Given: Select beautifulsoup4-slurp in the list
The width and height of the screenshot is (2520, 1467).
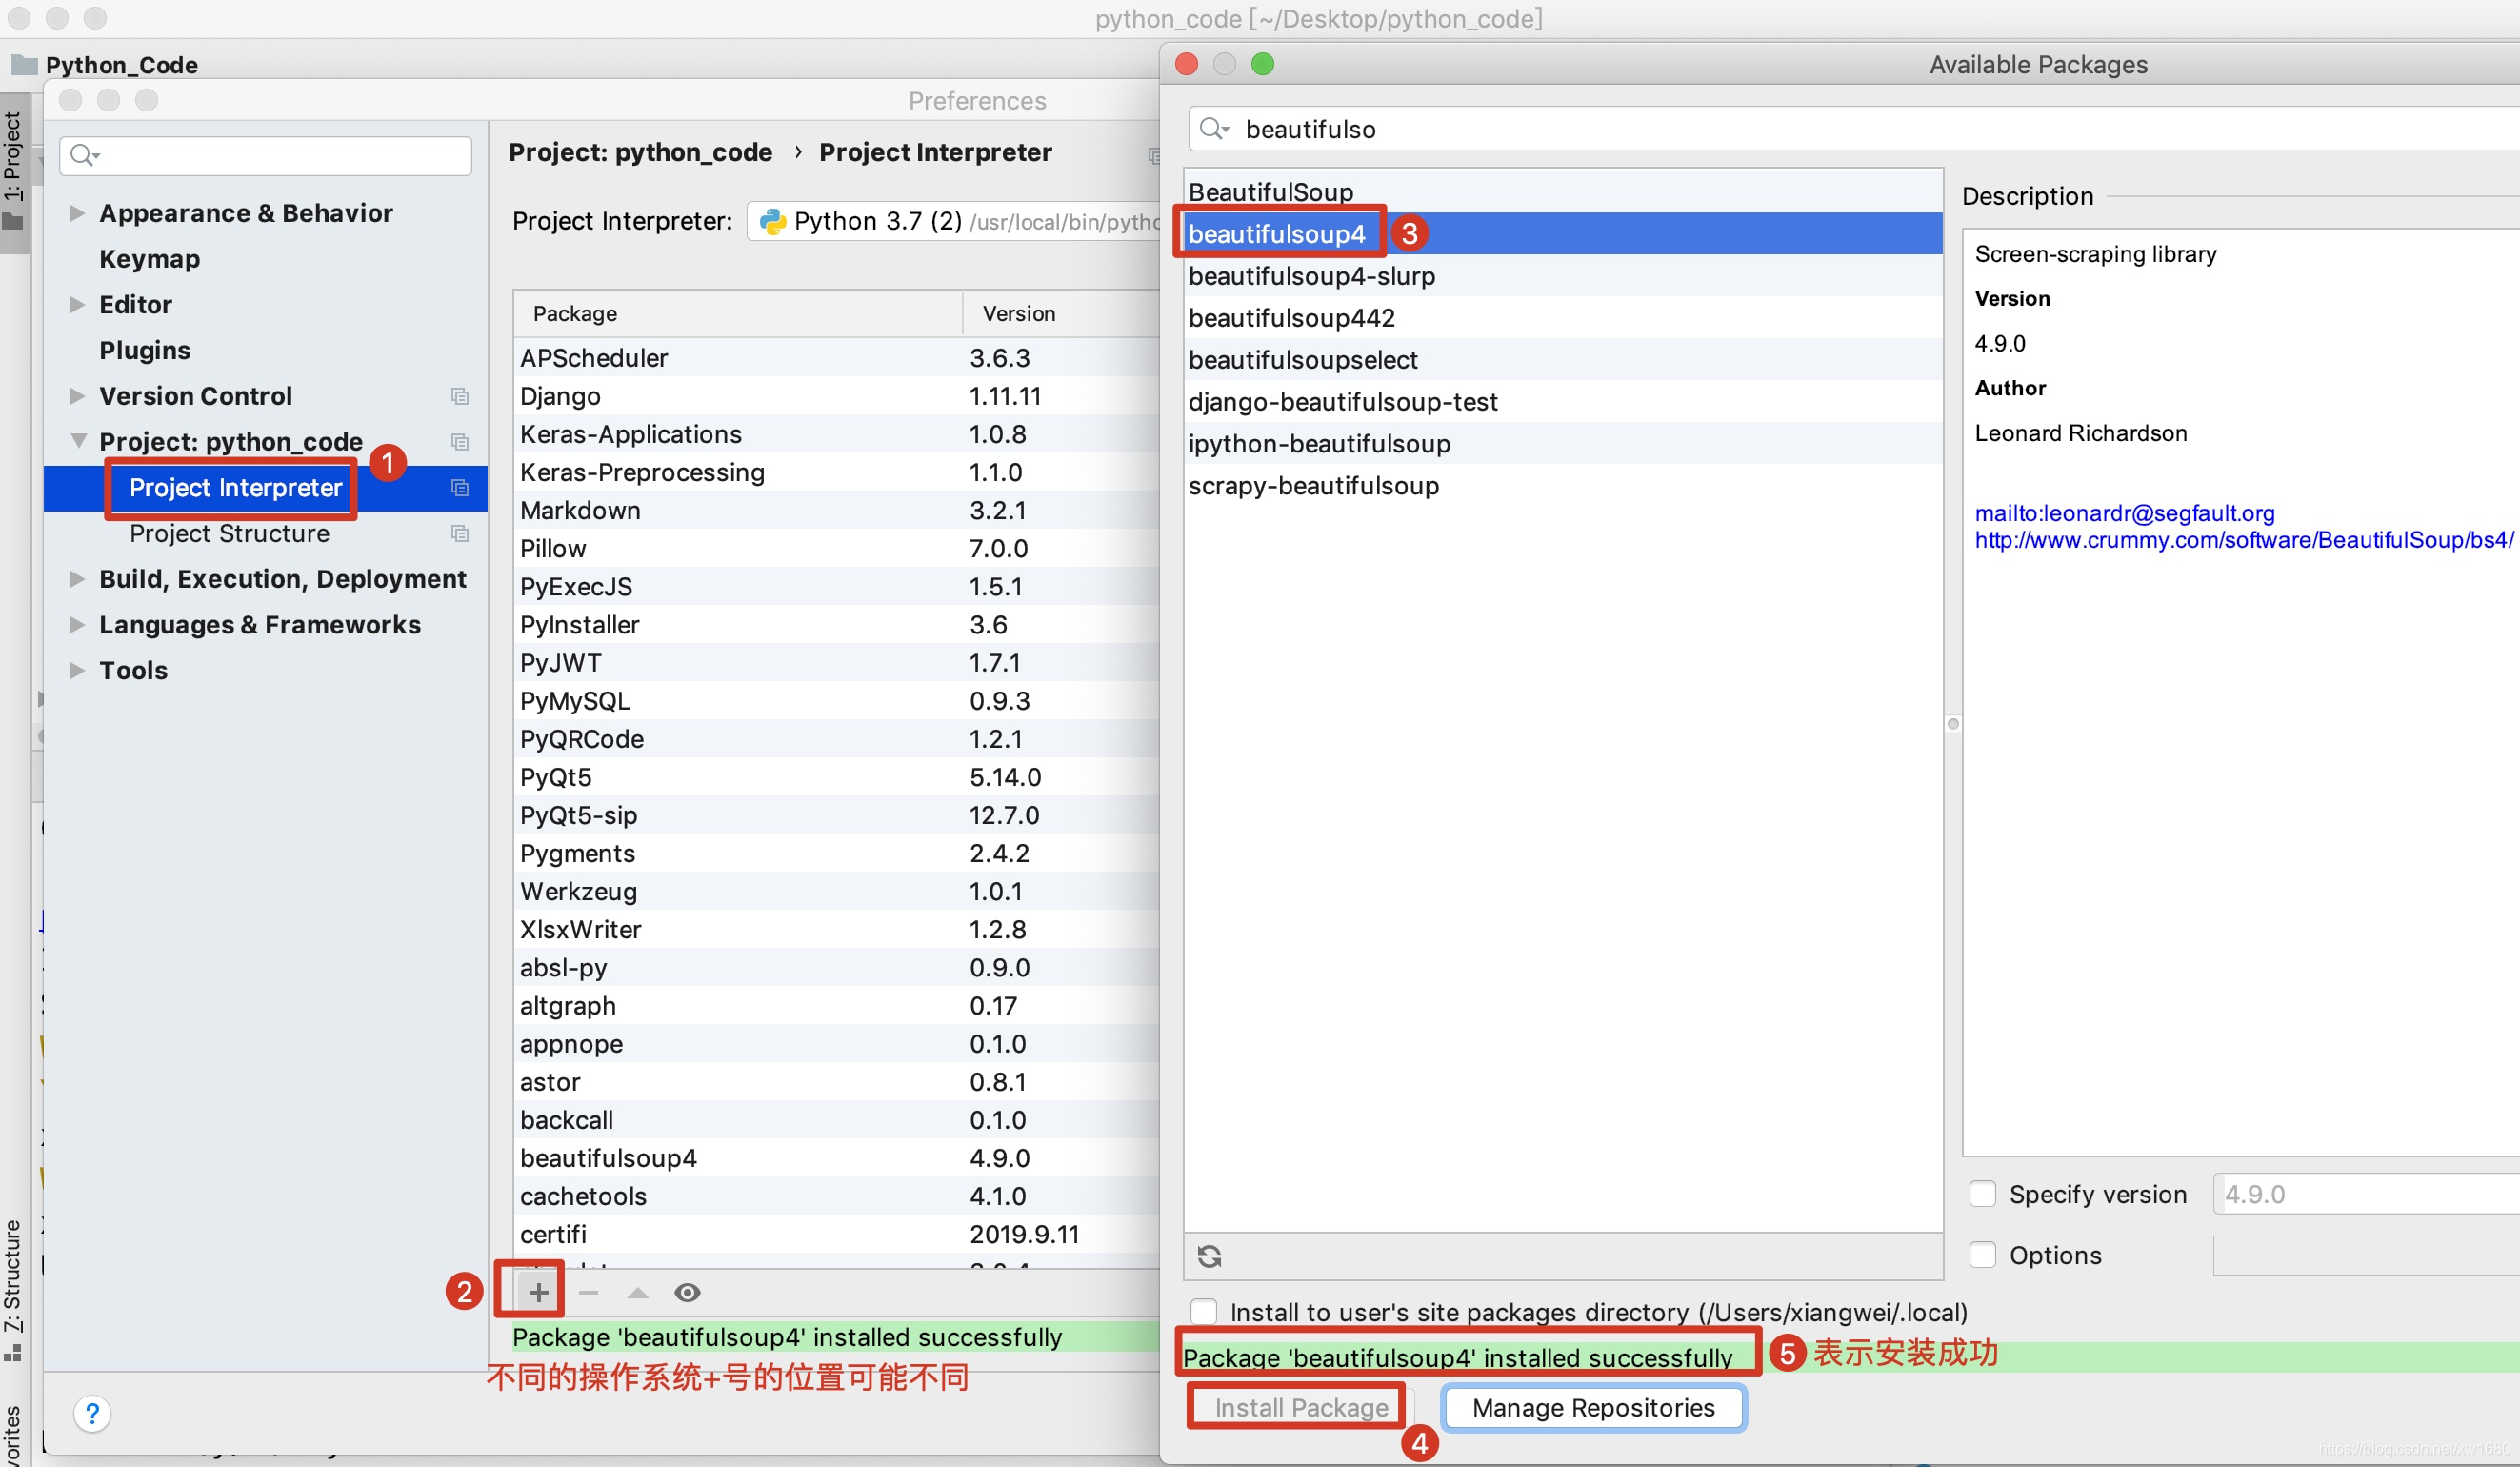Looking at the screenshot, I should pyautogui.click(x=1563, y=276).
